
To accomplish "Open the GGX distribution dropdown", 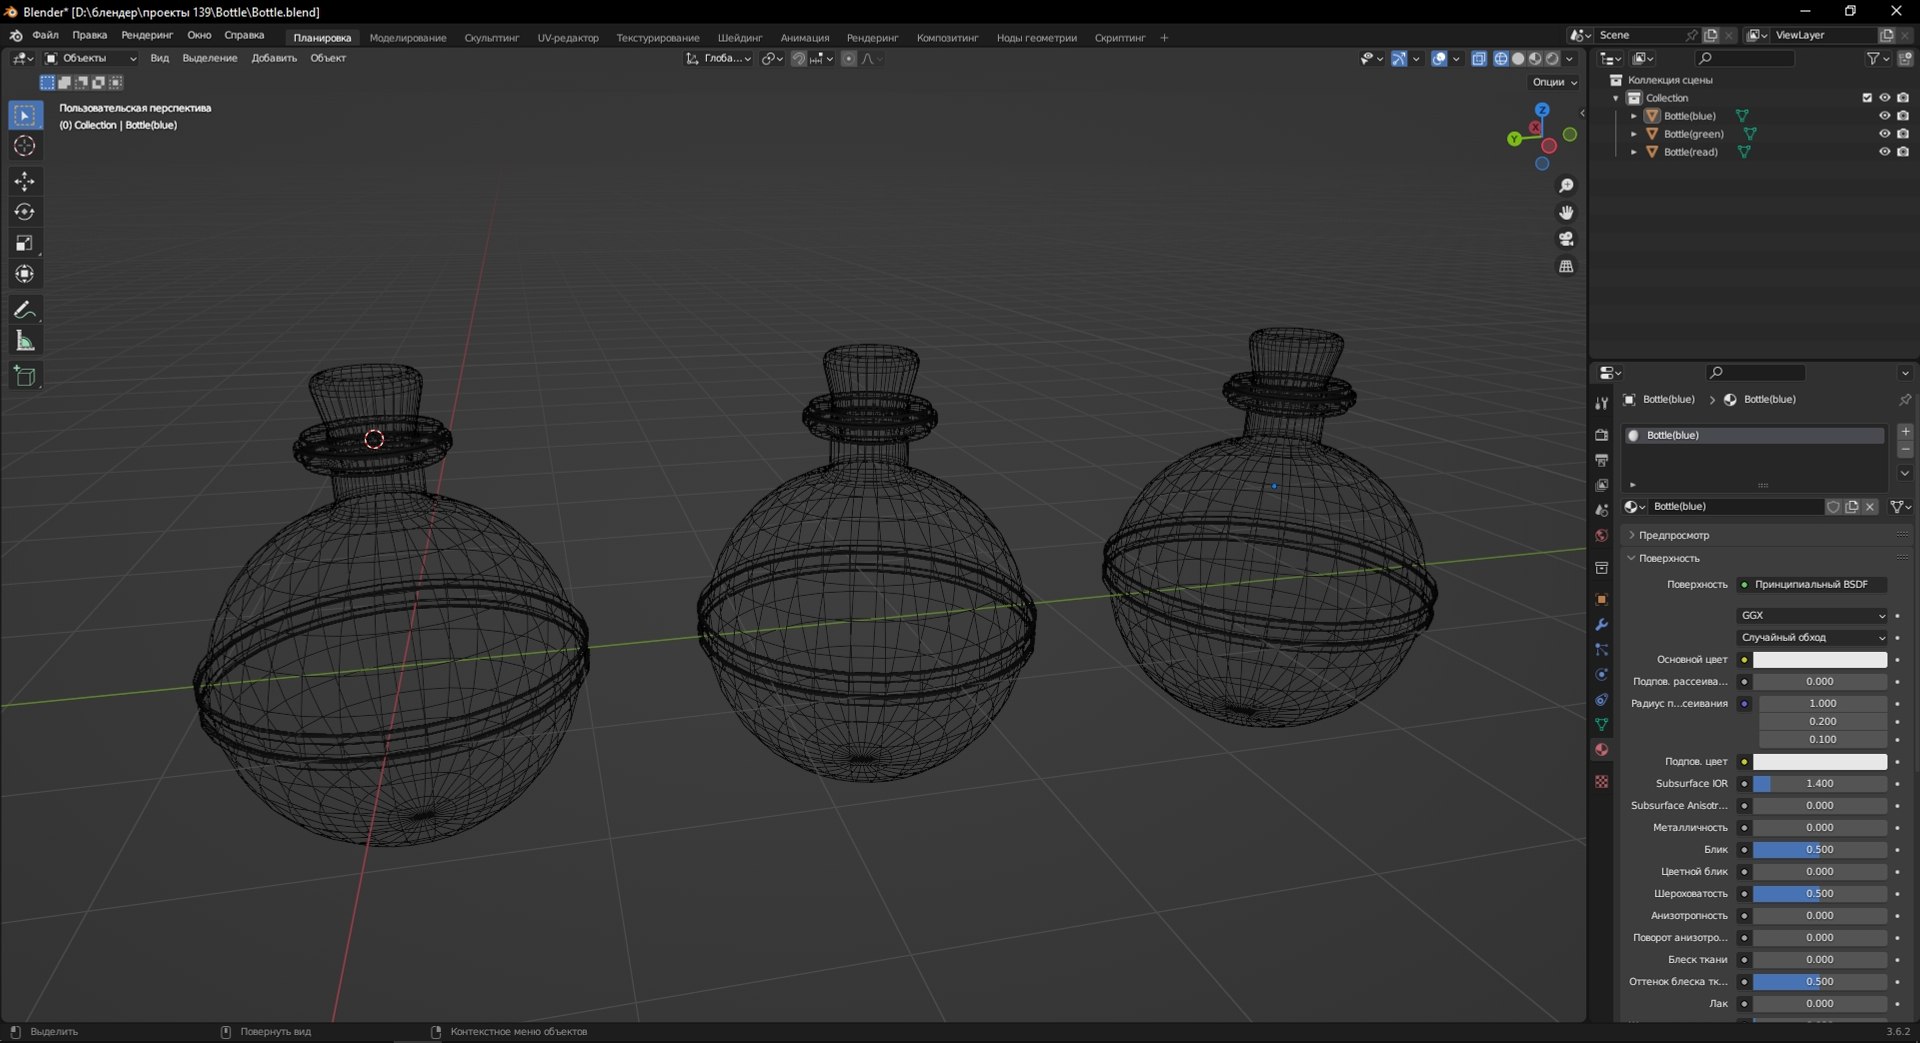I will 1812,615.
